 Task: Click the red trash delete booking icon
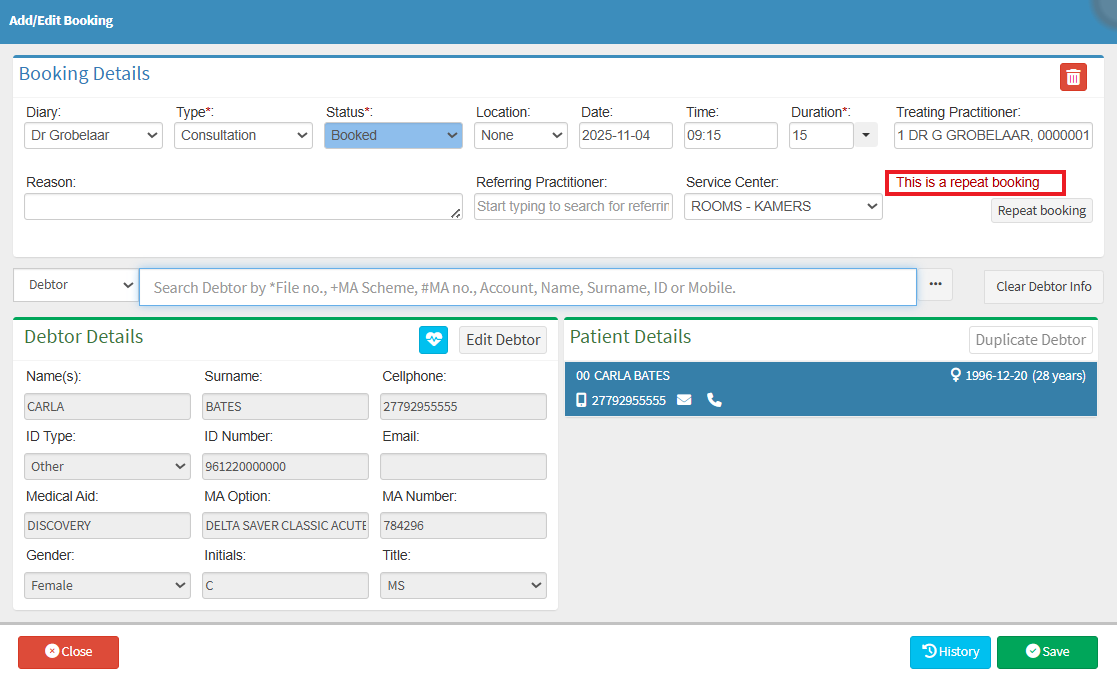coord(1073,77)
